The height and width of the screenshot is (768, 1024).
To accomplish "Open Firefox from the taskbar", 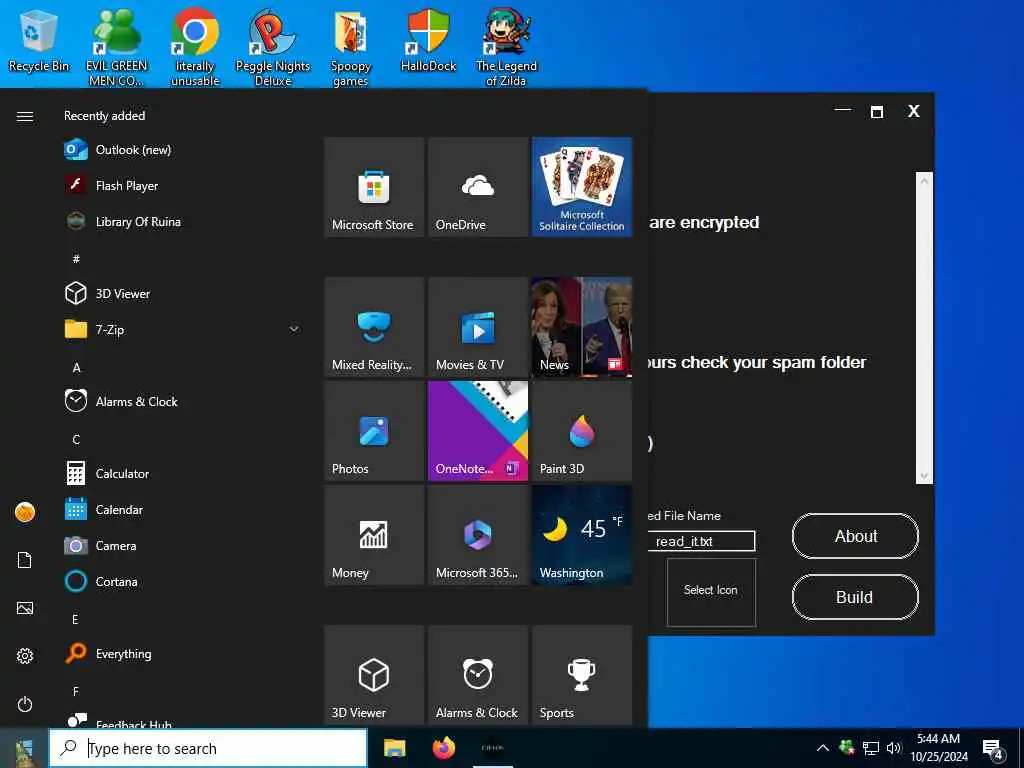I will [444, 748].
